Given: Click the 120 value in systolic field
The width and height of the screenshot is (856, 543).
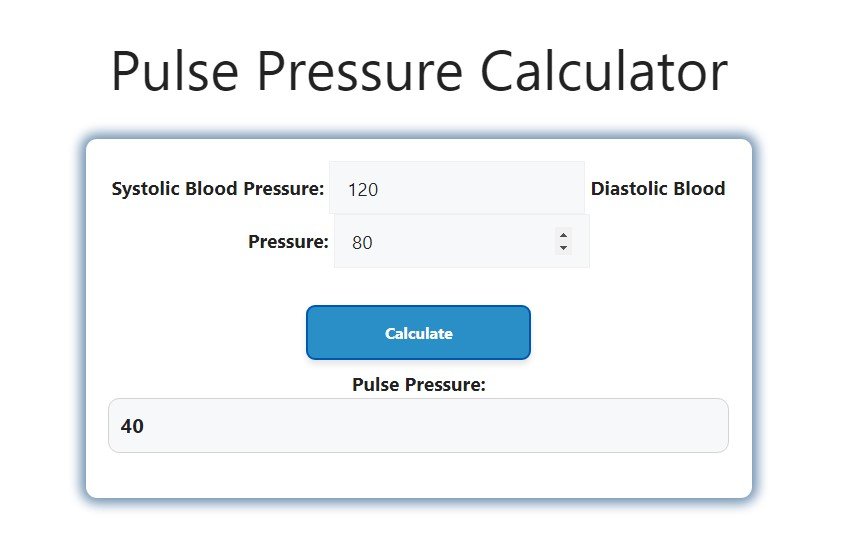Looking at the screenshot, I should coord(363,189).
